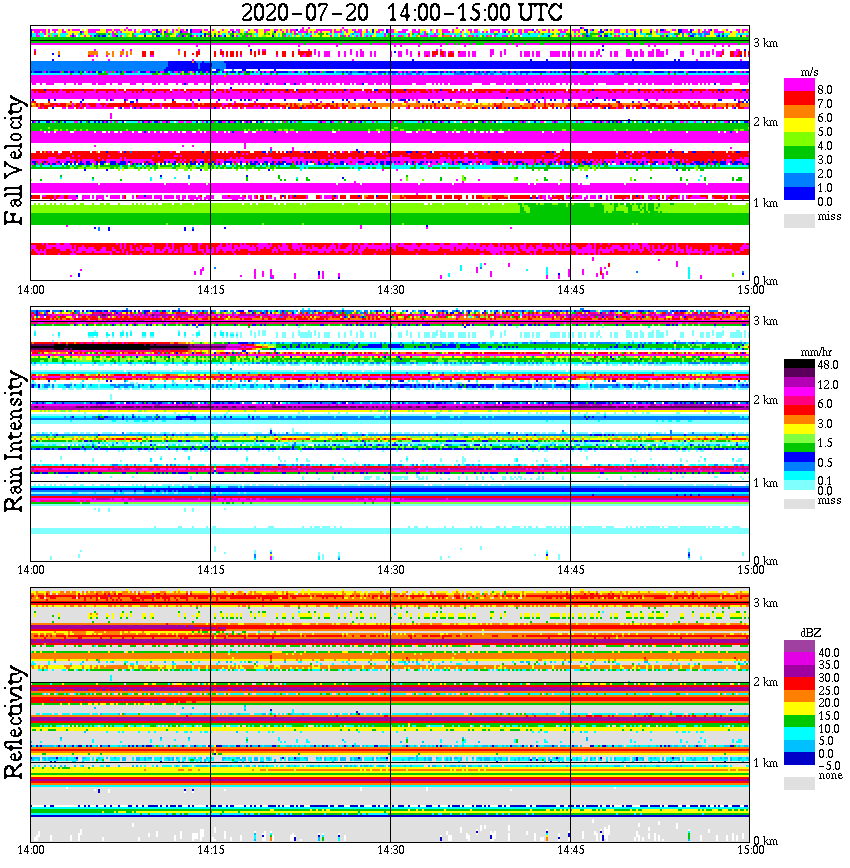Click the "none" label in Reflectivity legend

(x=830, y=775)
